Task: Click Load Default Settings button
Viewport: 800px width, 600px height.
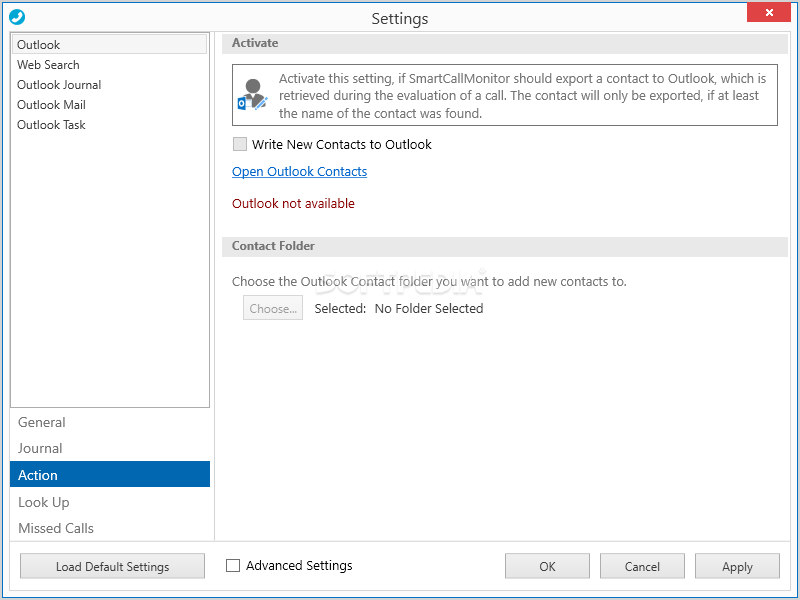Action: [112, 566]
